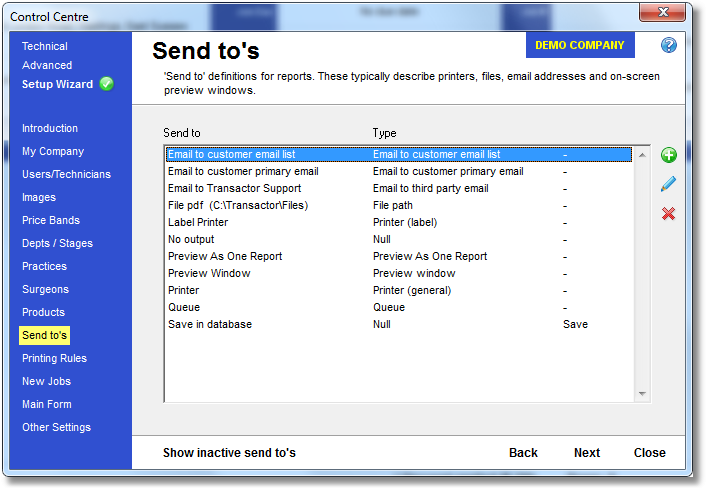Select the 'Email to Transactor Support' row

point(399,188)
